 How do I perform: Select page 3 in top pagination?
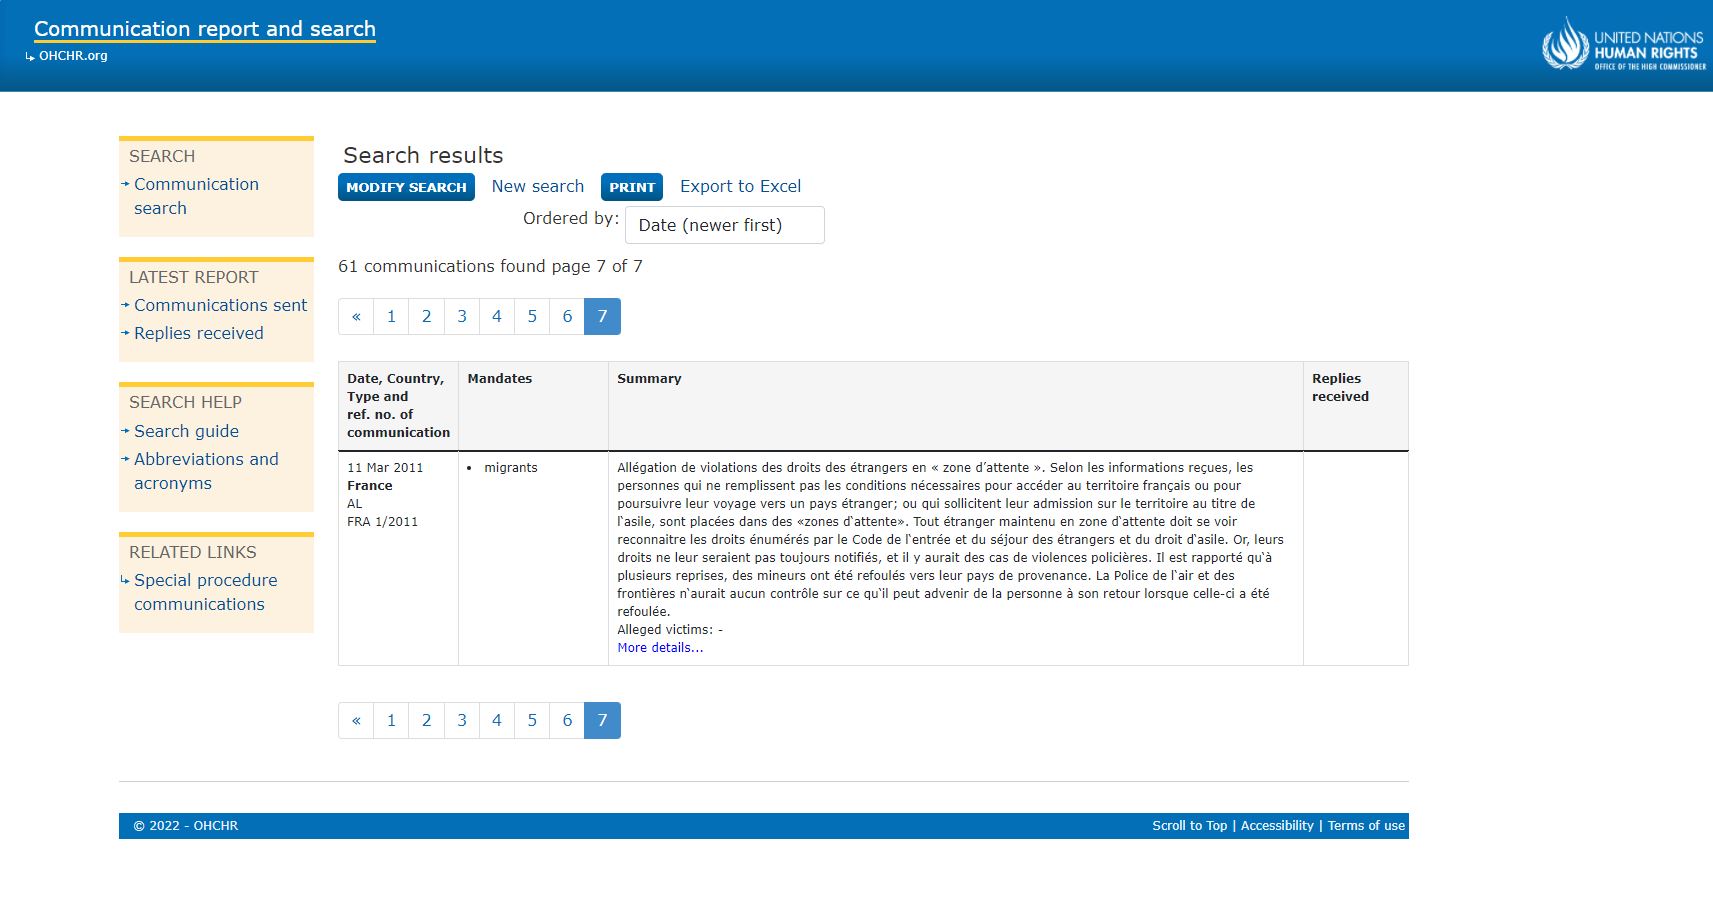[462, 316]
